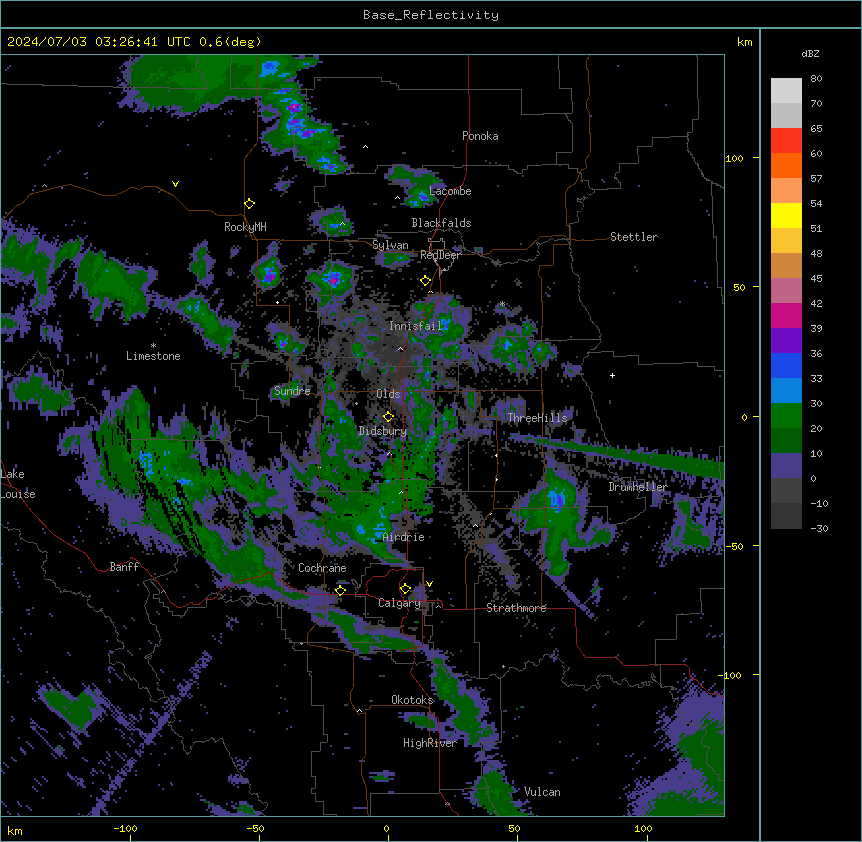Select the yellow diamond marker above Didsbury
This screenshot has height=842, width=862.
click(389, 416)
